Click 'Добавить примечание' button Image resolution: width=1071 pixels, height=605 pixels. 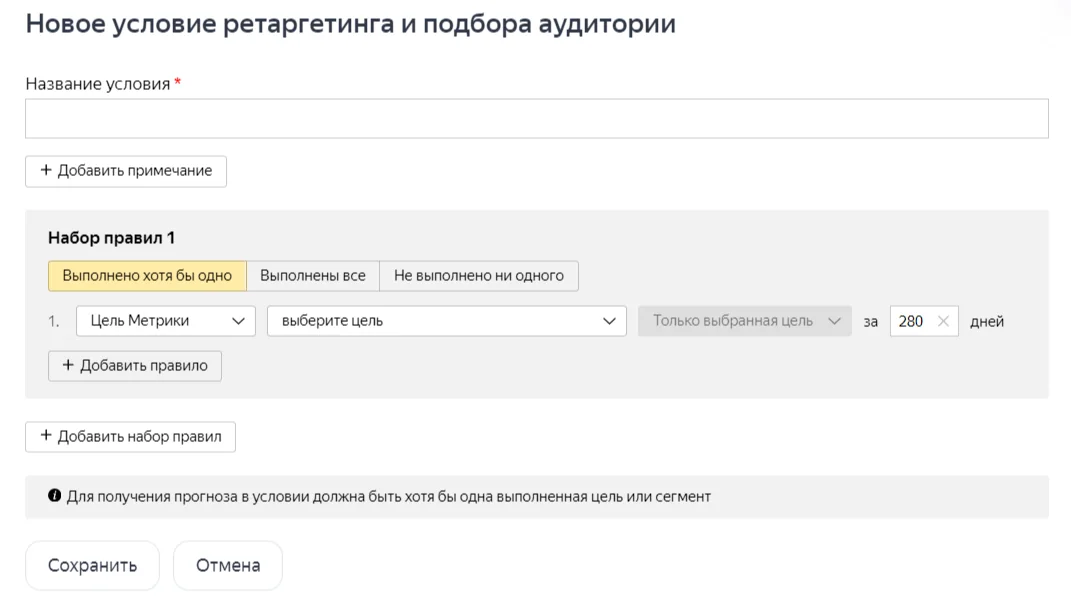[x=126, y=171]
